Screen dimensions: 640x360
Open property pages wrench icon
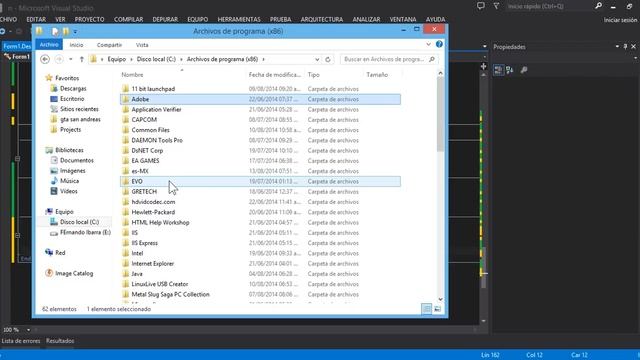pos(524,70)
